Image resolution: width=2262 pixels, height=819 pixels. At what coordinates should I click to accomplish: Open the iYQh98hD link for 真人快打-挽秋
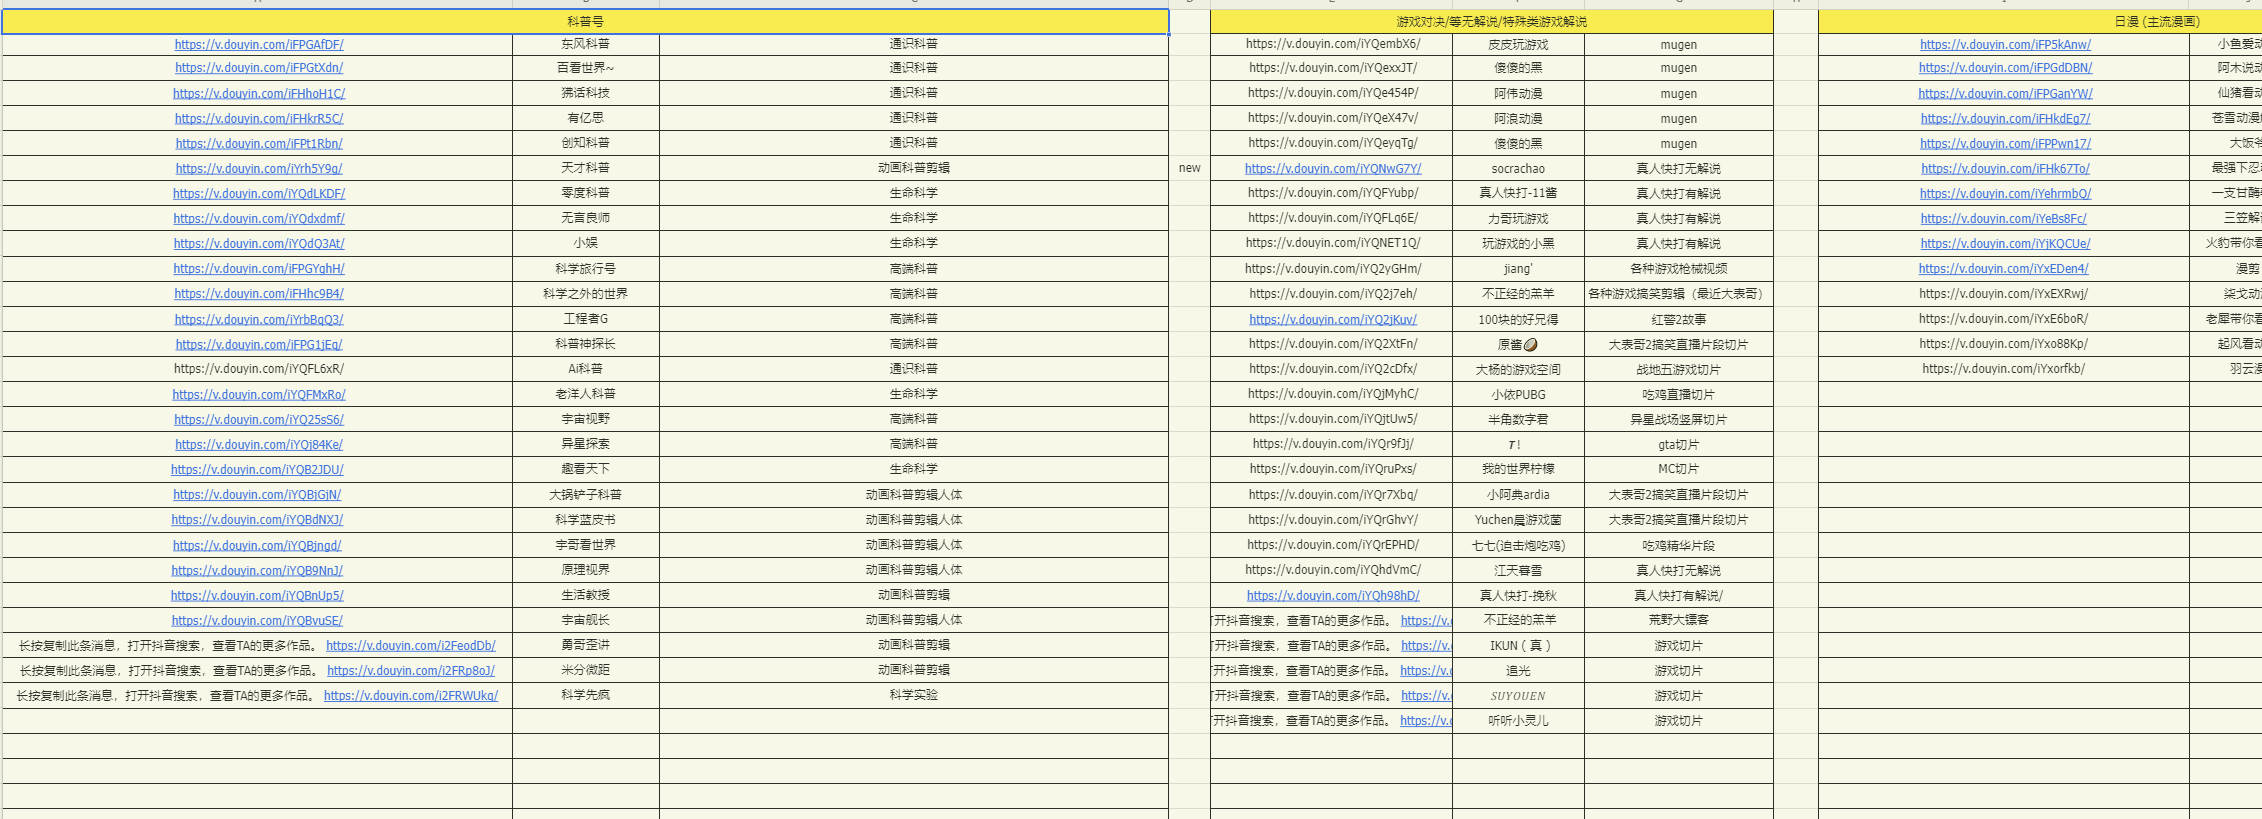pos(1333,595)
